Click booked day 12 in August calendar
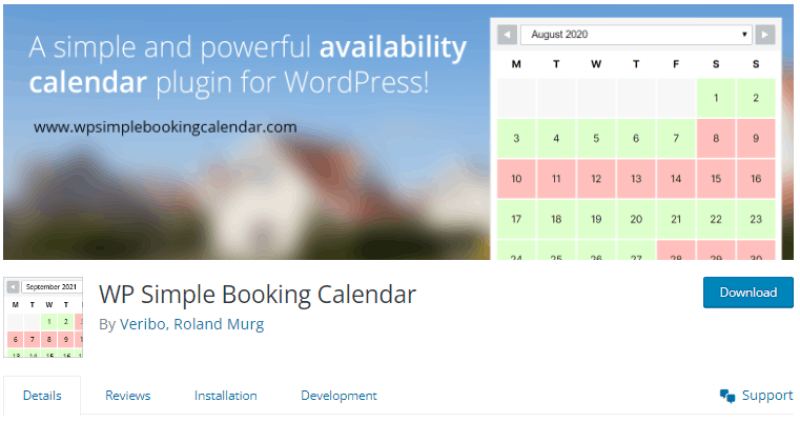Image resolution: width=800 pixels, height=422 pixels. [x=596, y=179]
